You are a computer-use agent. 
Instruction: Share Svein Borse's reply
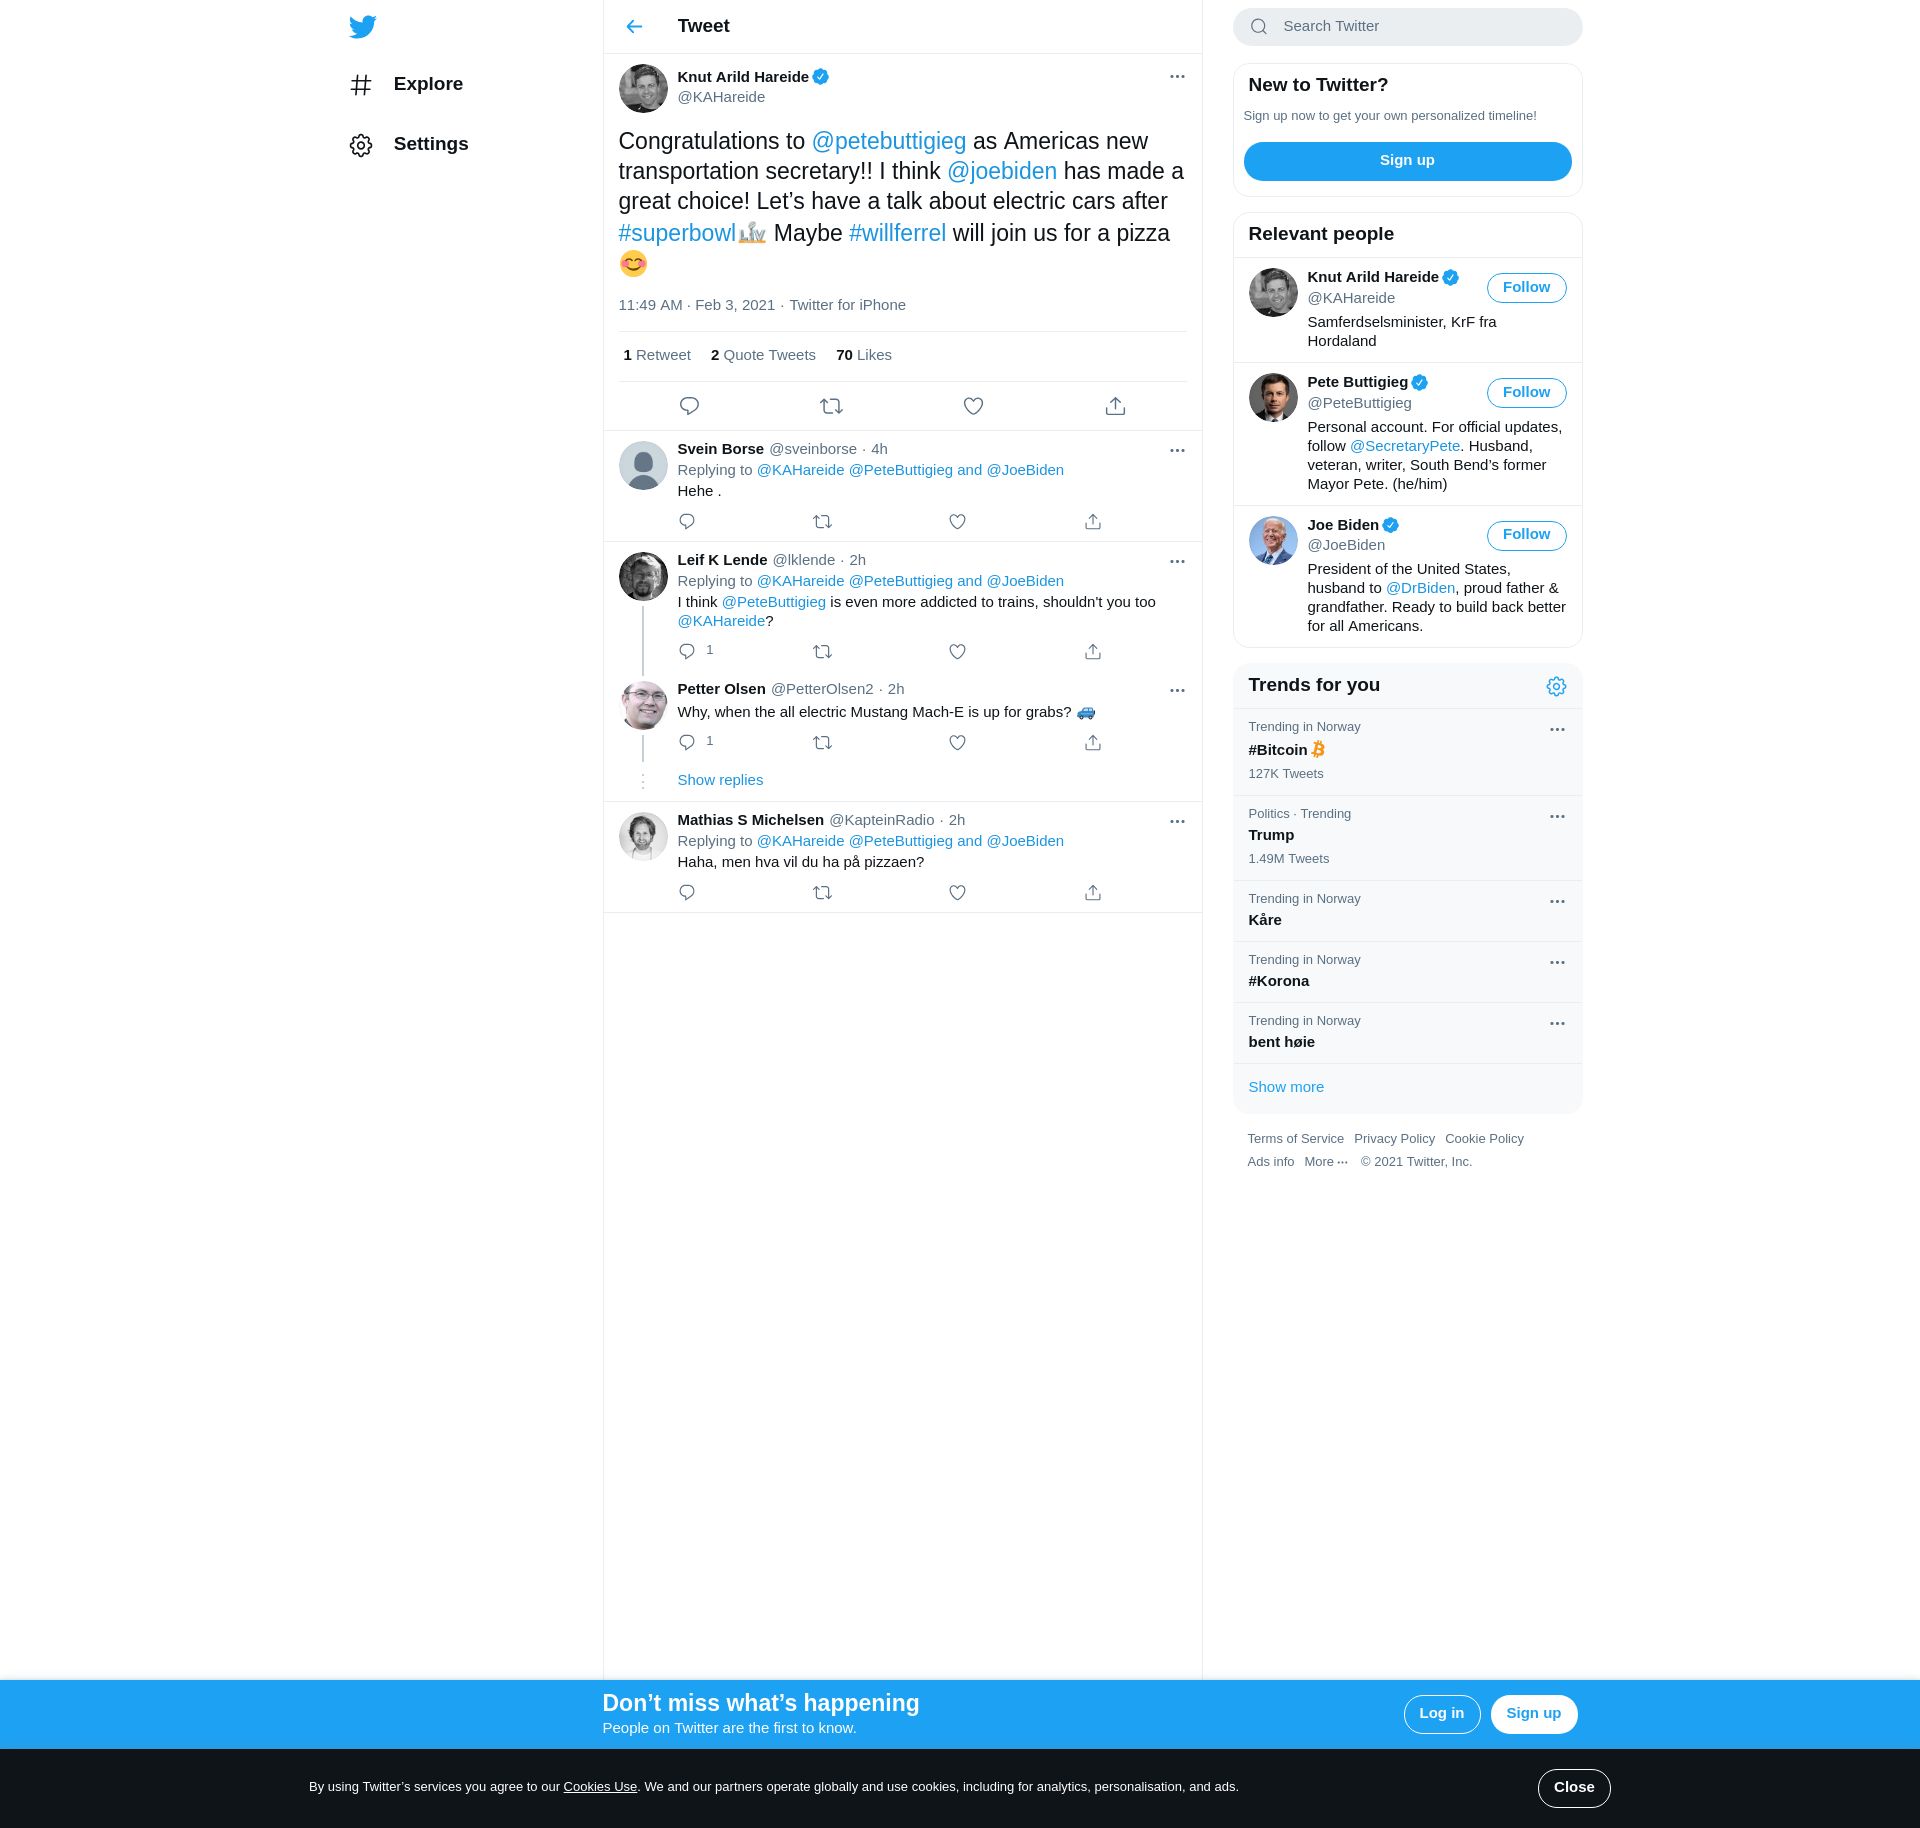1093,522
